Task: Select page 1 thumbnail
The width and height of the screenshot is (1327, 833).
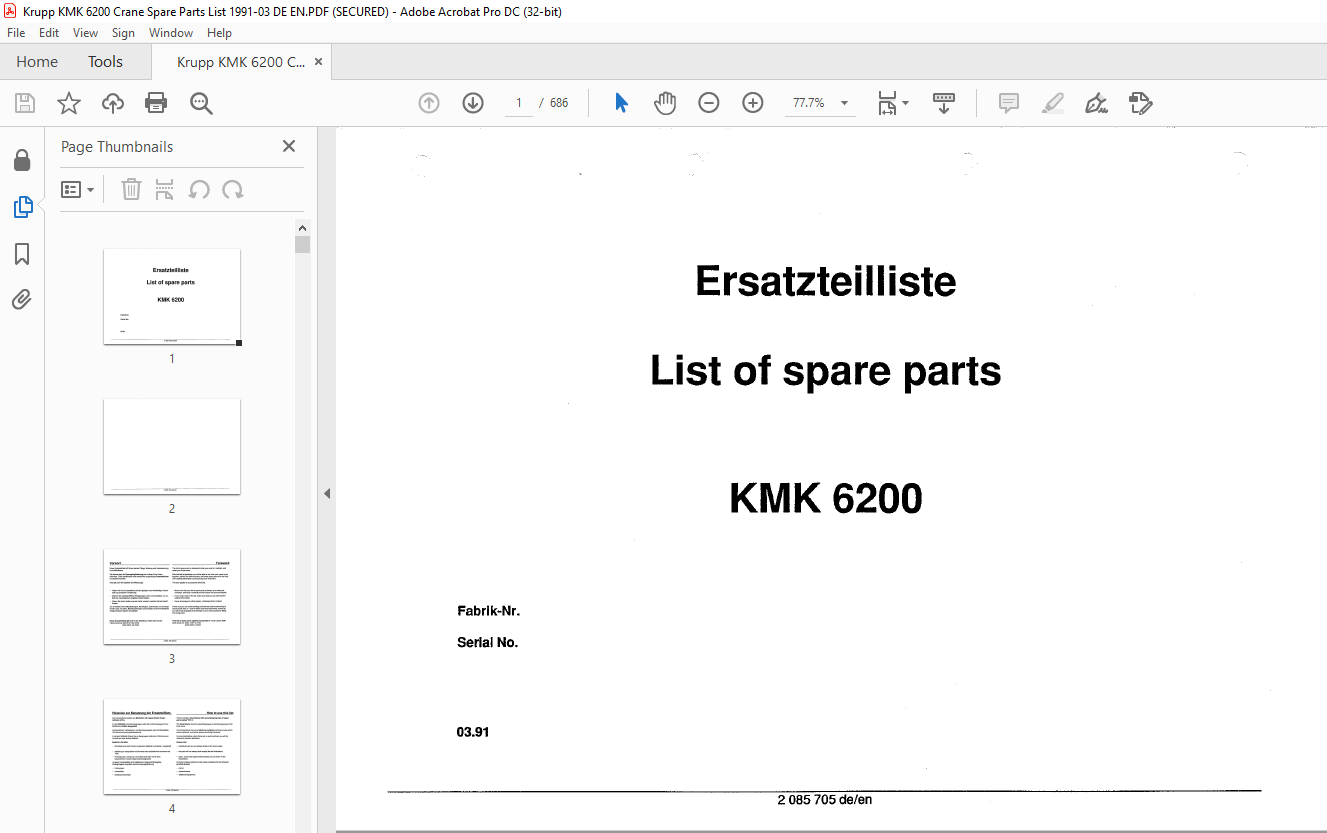Action: [172, 297]
